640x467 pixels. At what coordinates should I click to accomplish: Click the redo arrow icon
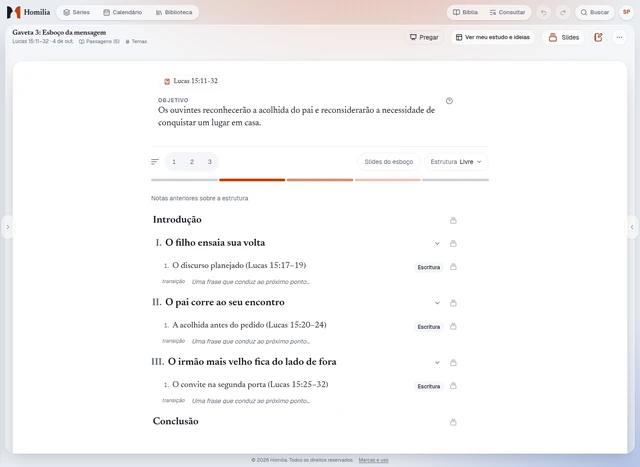563,12
